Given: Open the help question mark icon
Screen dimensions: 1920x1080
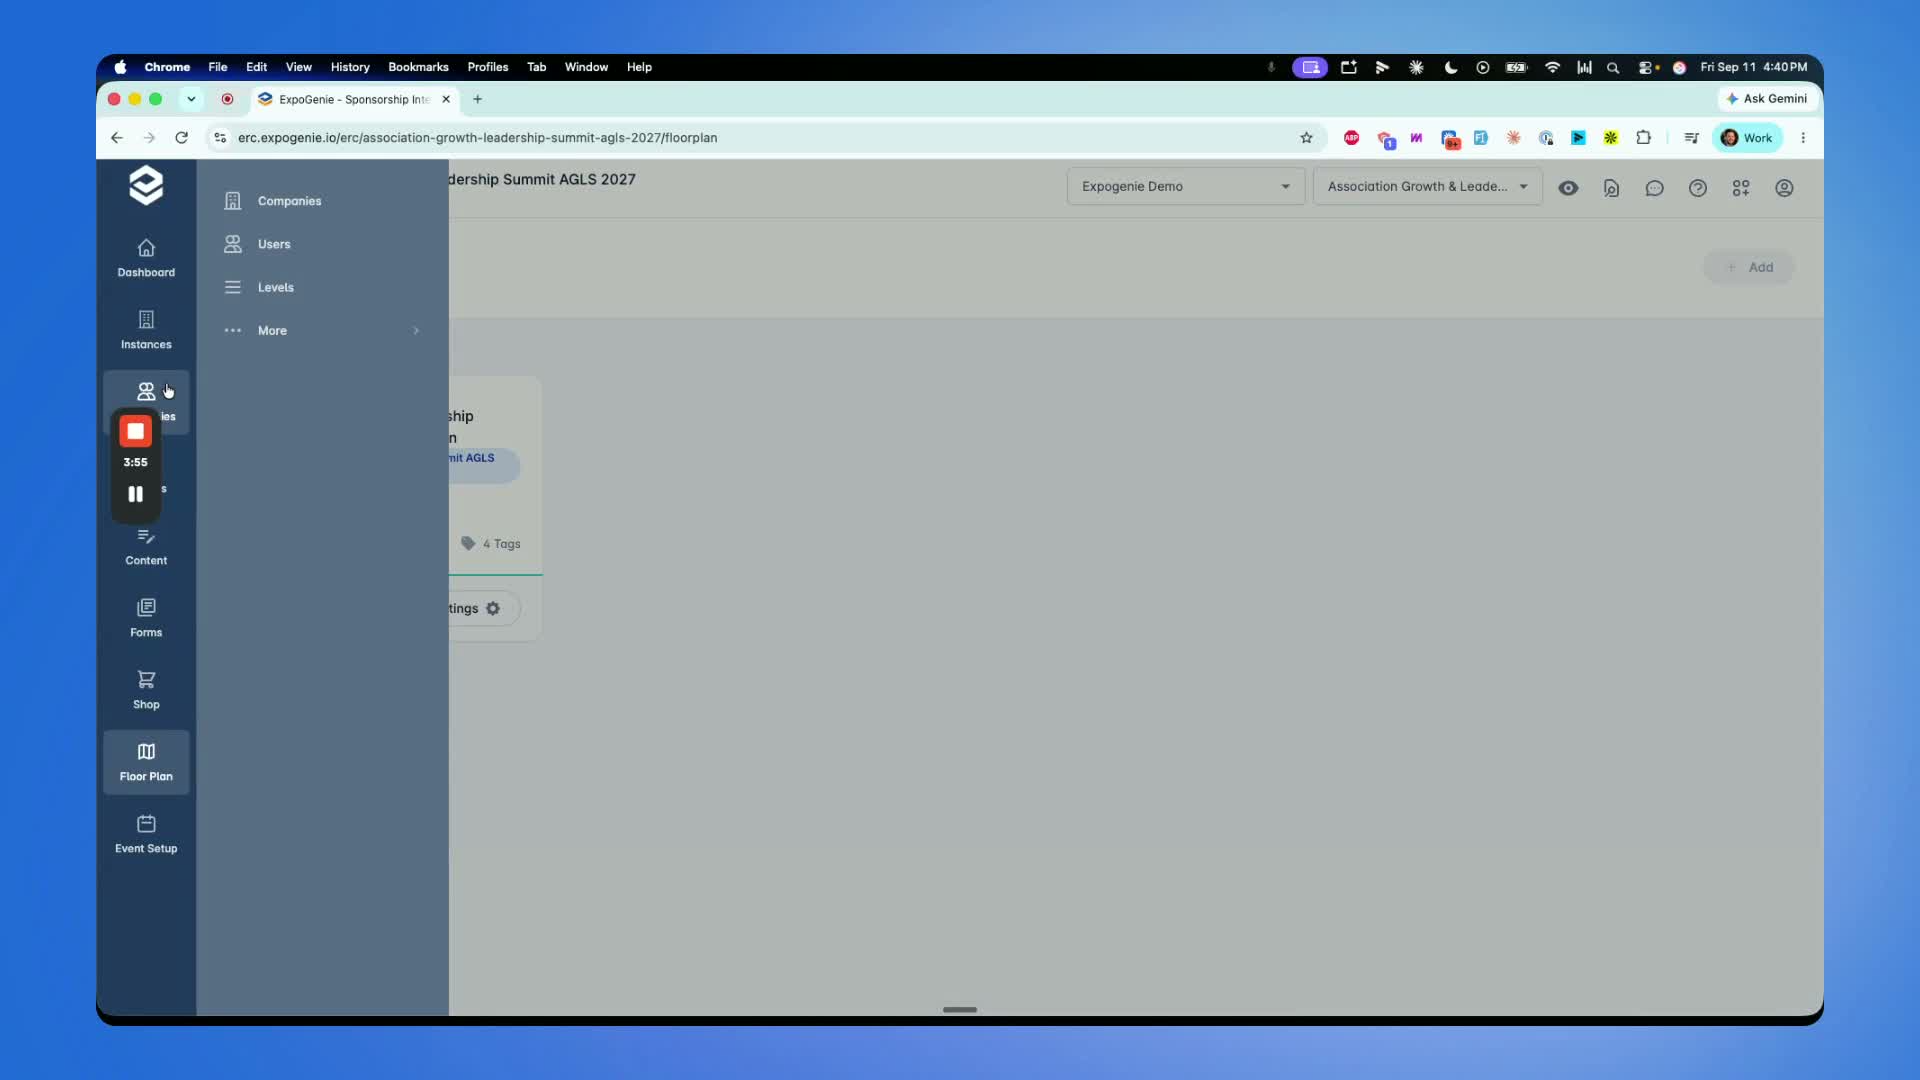Looking at the screenshot, I should (1698, 188).
